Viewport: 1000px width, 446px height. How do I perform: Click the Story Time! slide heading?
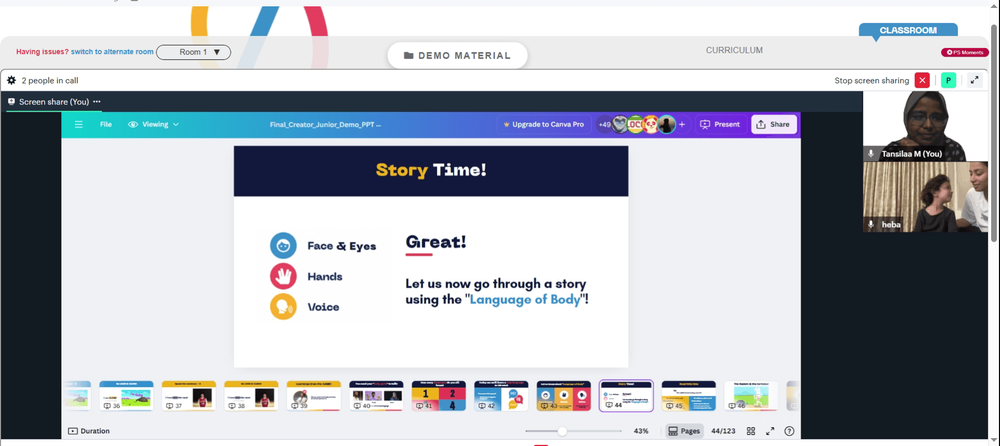coord(431,170)
